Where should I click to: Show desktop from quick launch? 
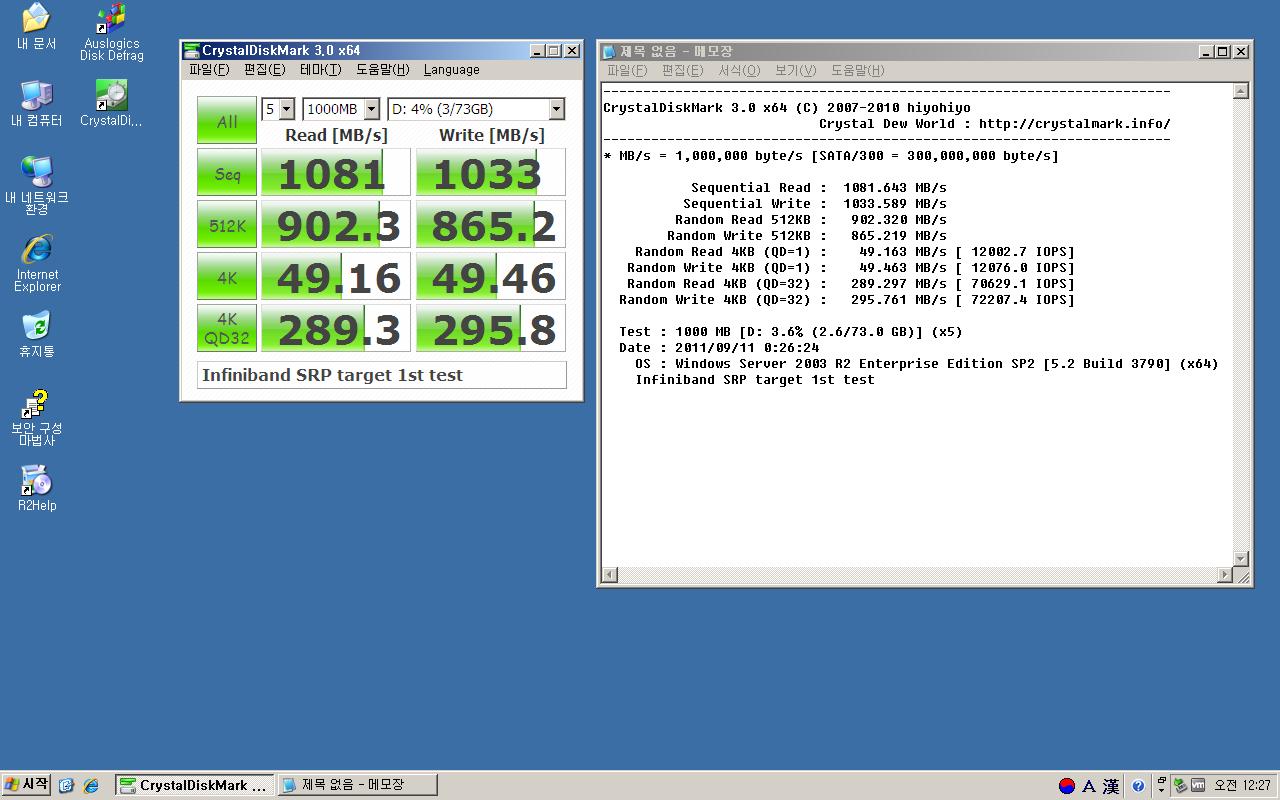[66, 786]
